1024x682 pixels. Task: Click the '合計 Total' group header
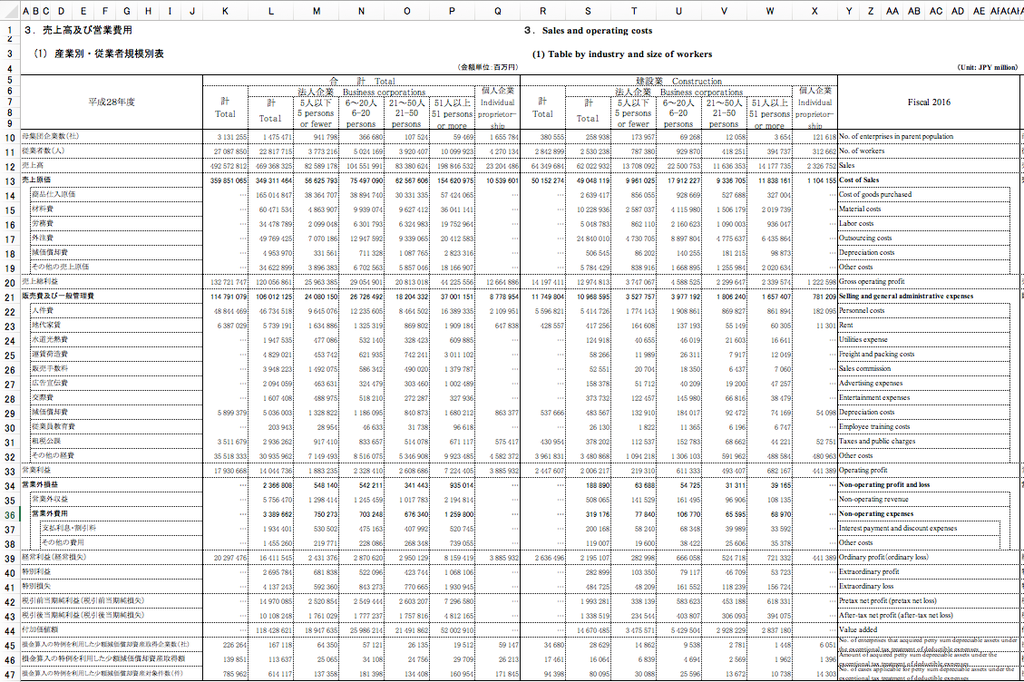coord(361,81)
